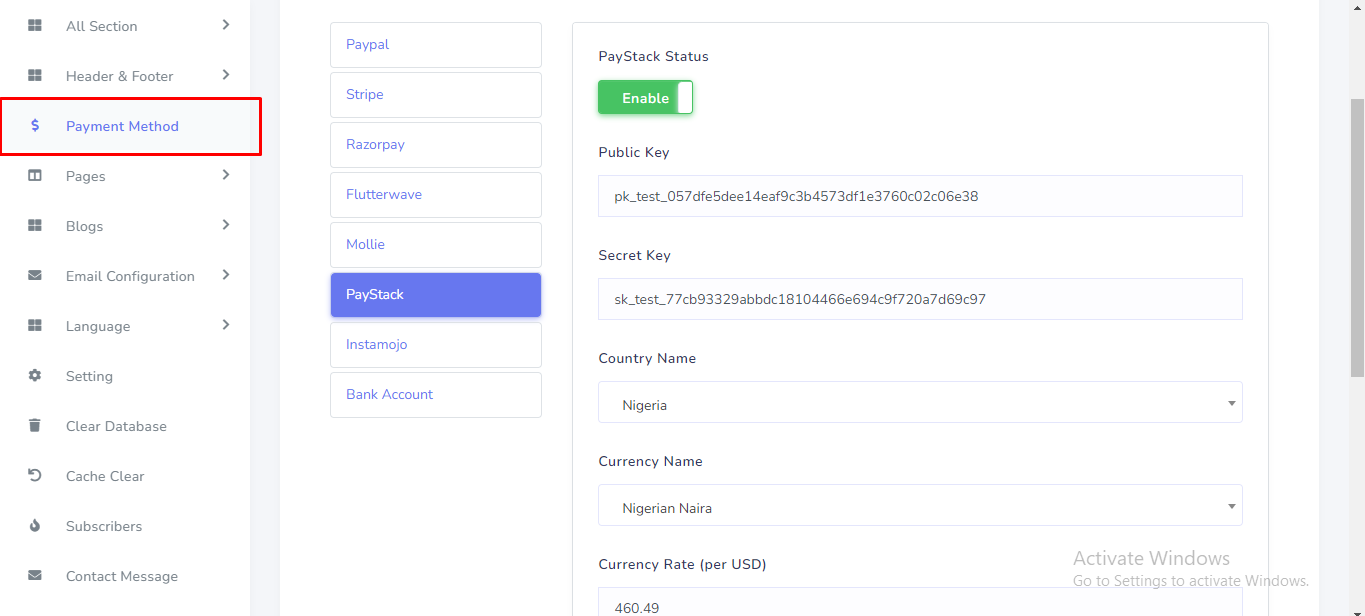Screen dimensions: 1365x616
Task: Click the Pages layout icon in sidebar
Action: point(35,176)
